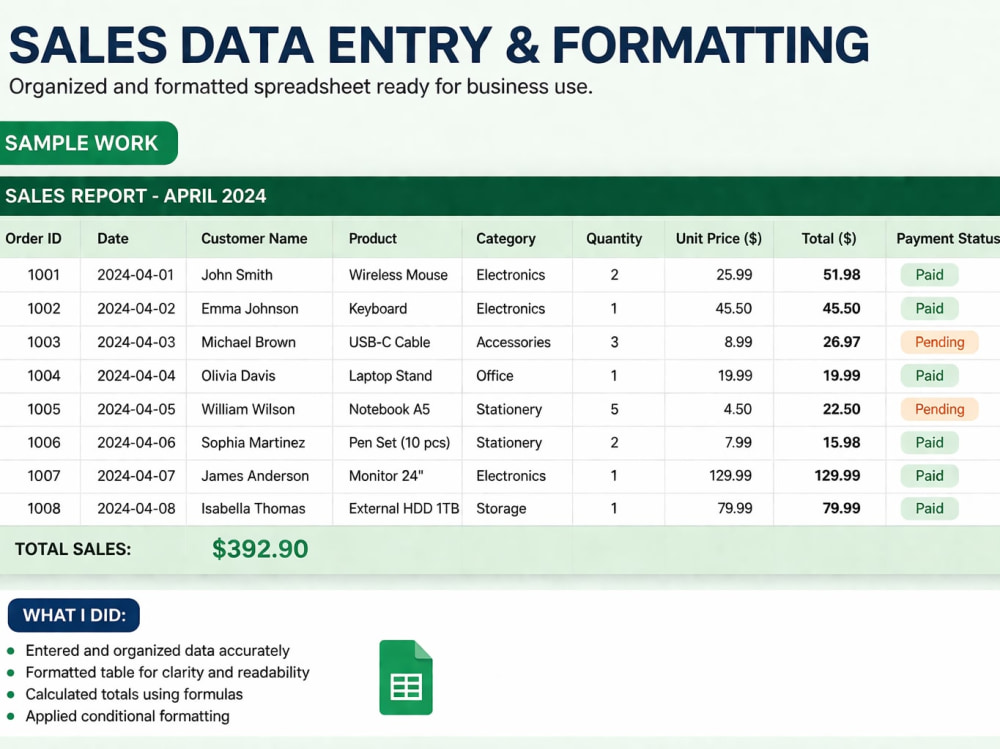Click the SAMPLE WORK badge

click(87, 143)
